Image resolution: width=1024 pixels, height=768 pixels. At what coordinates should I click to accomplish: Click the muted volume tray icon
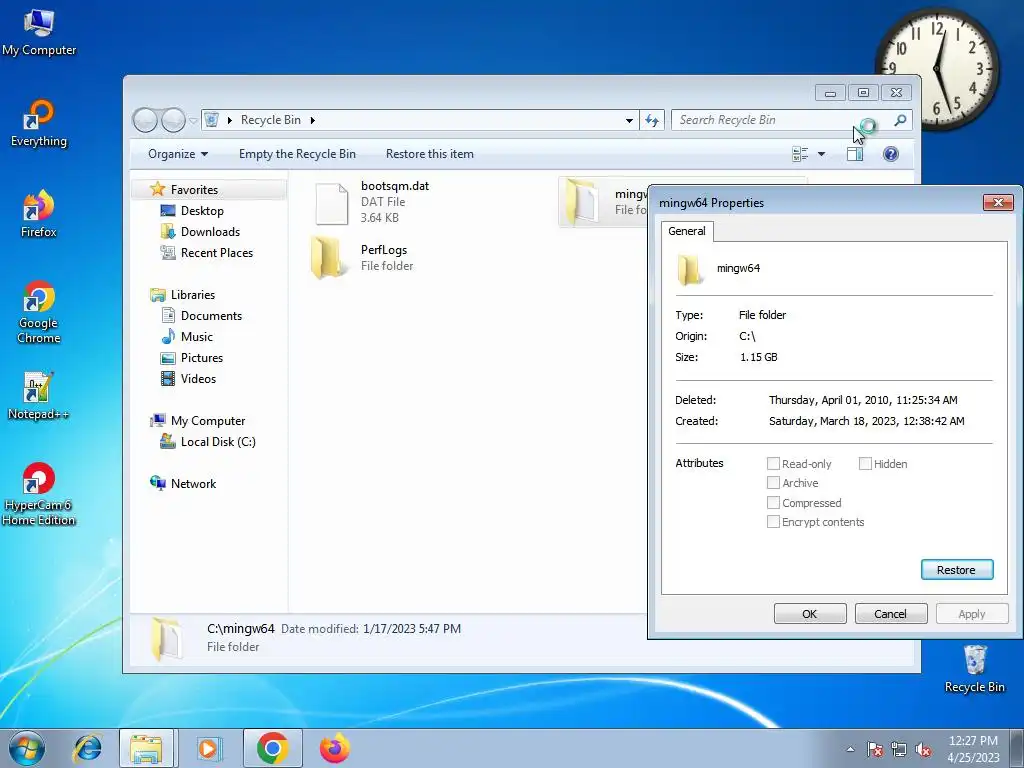click(923, 750)
